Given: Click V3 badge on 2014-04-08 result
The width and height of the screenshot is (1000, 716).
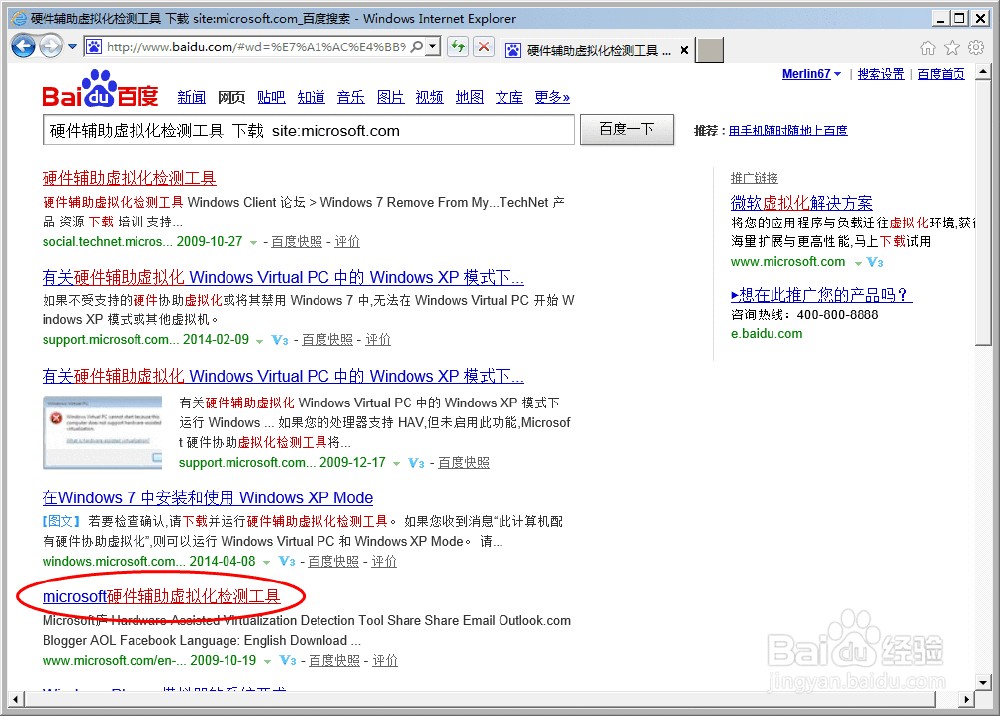Looking at the screenshot, I should pyautogui.click(x=287, y=562).
